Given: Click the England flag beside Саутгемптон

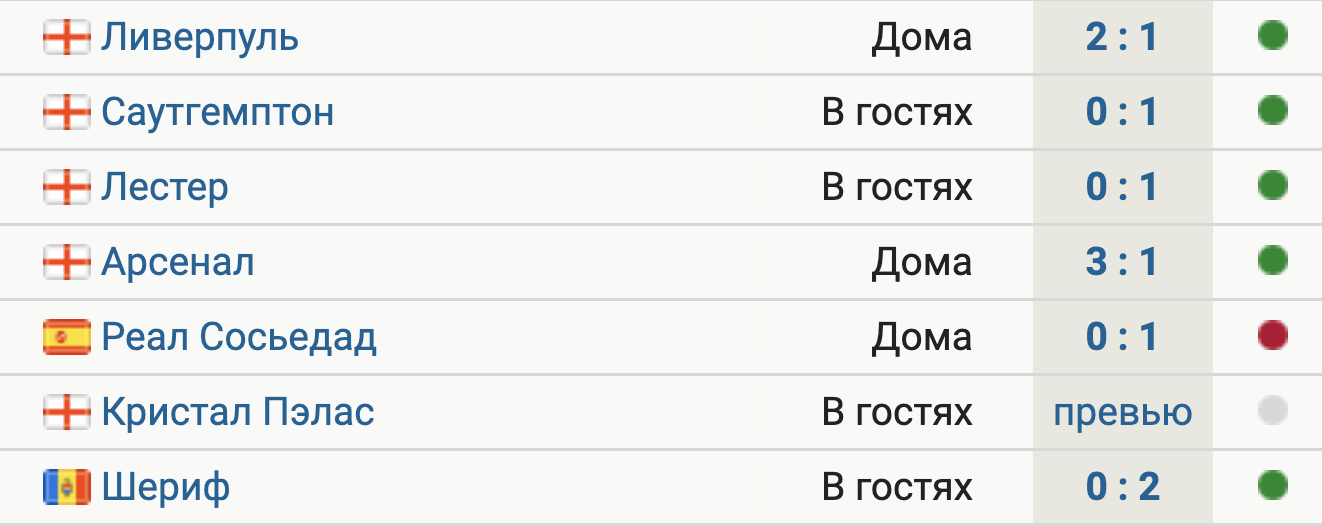Looking at the screenshot, I should click(x=67, y=112).
